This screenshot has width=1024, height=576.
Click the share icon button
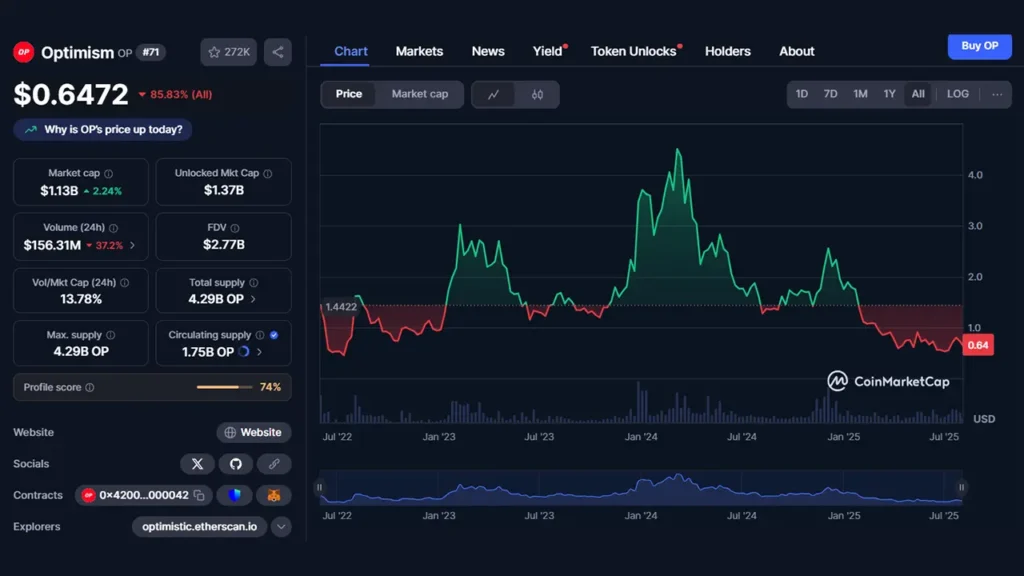pyautogui.click(x=278, y=52)
